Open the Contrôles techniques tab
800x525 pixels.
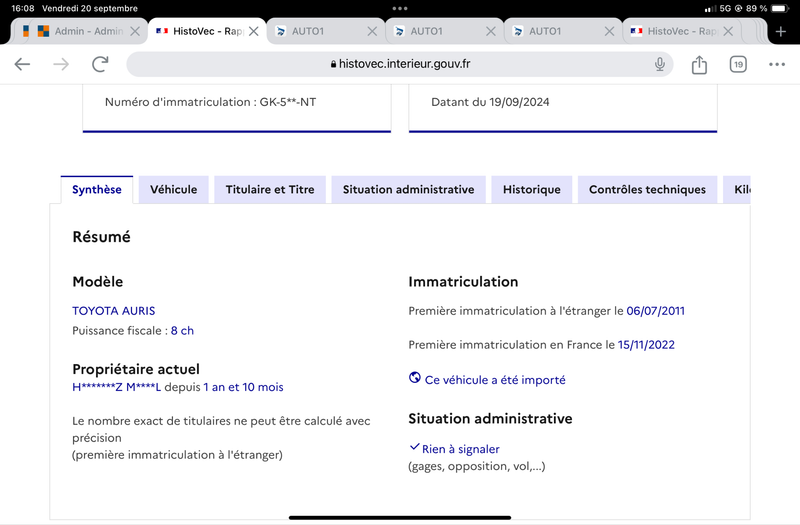(x=647, y=190)
